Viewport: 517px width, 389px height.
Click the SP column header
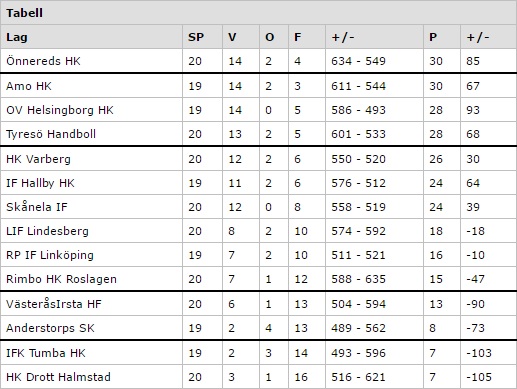(196, 37)
